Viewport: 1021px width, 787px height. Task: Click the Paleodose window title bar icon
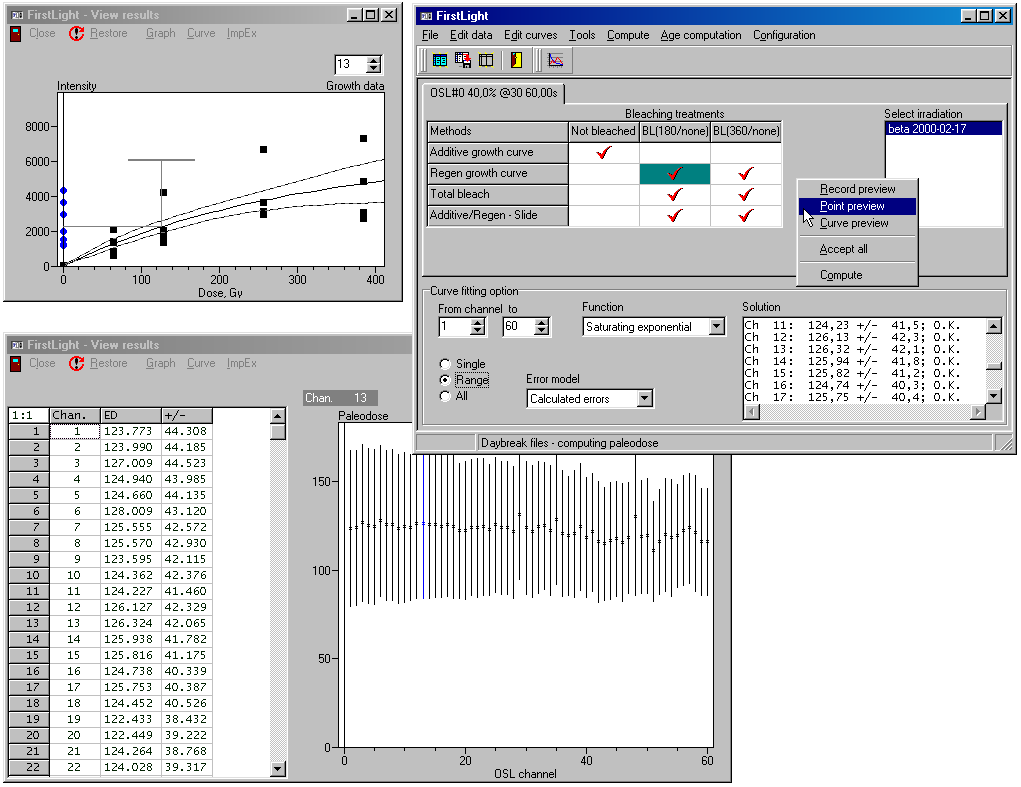tap(17, 345)
